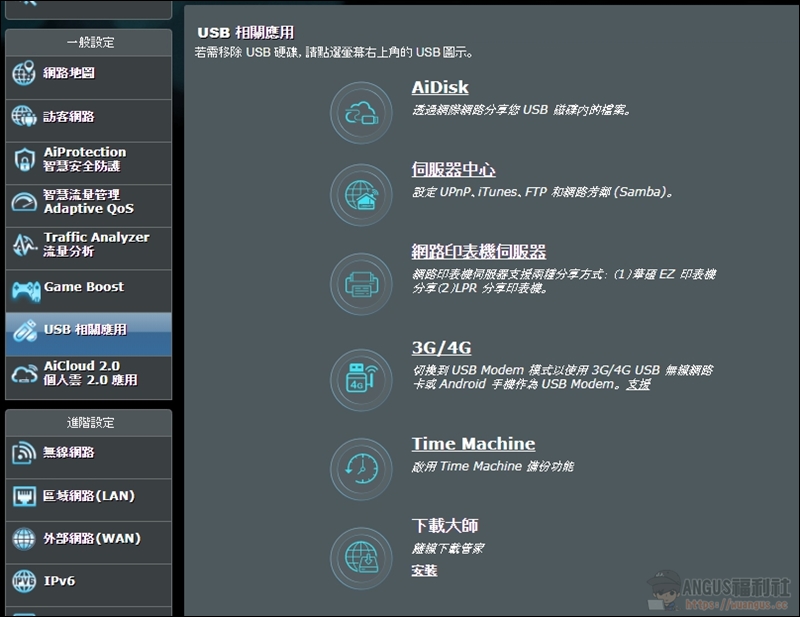Open 無線網路 wireless settings
The height and width of the screenshot is (617, 800).
pos(69,453)
